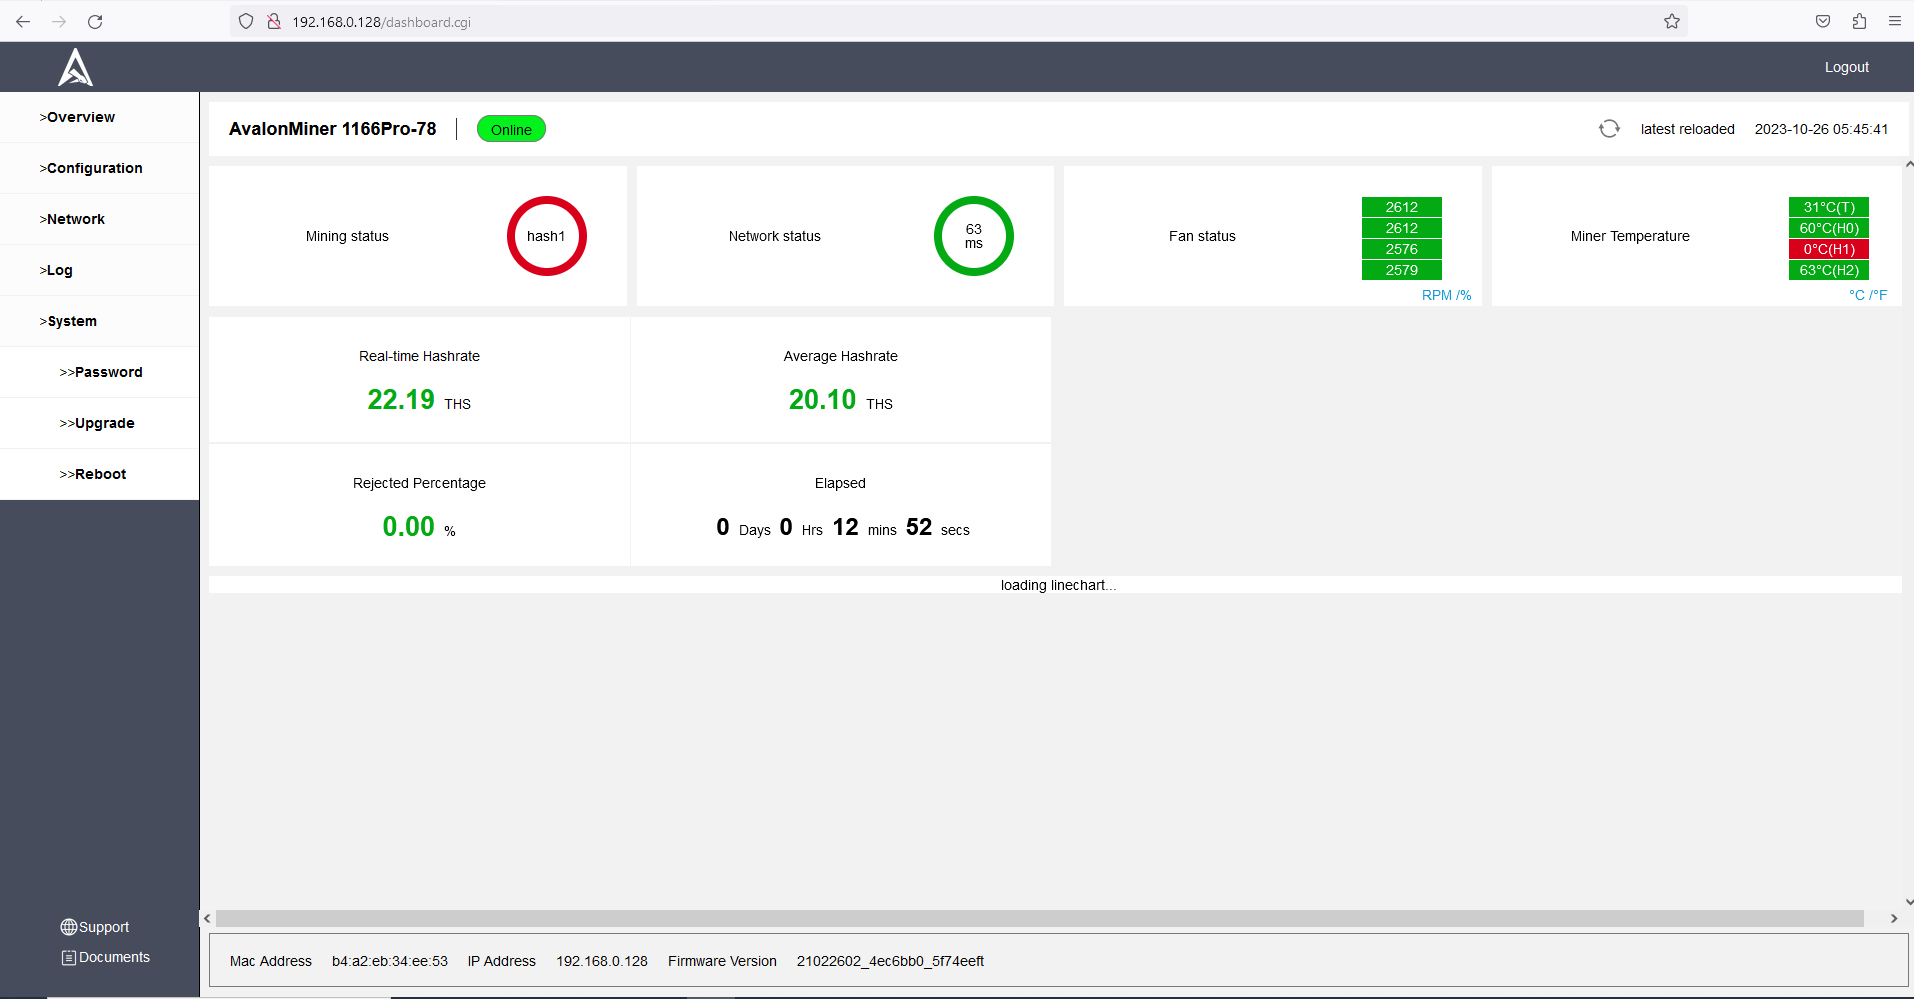Click the green Online status badge

pyautogui.click(x=511, y=129)
